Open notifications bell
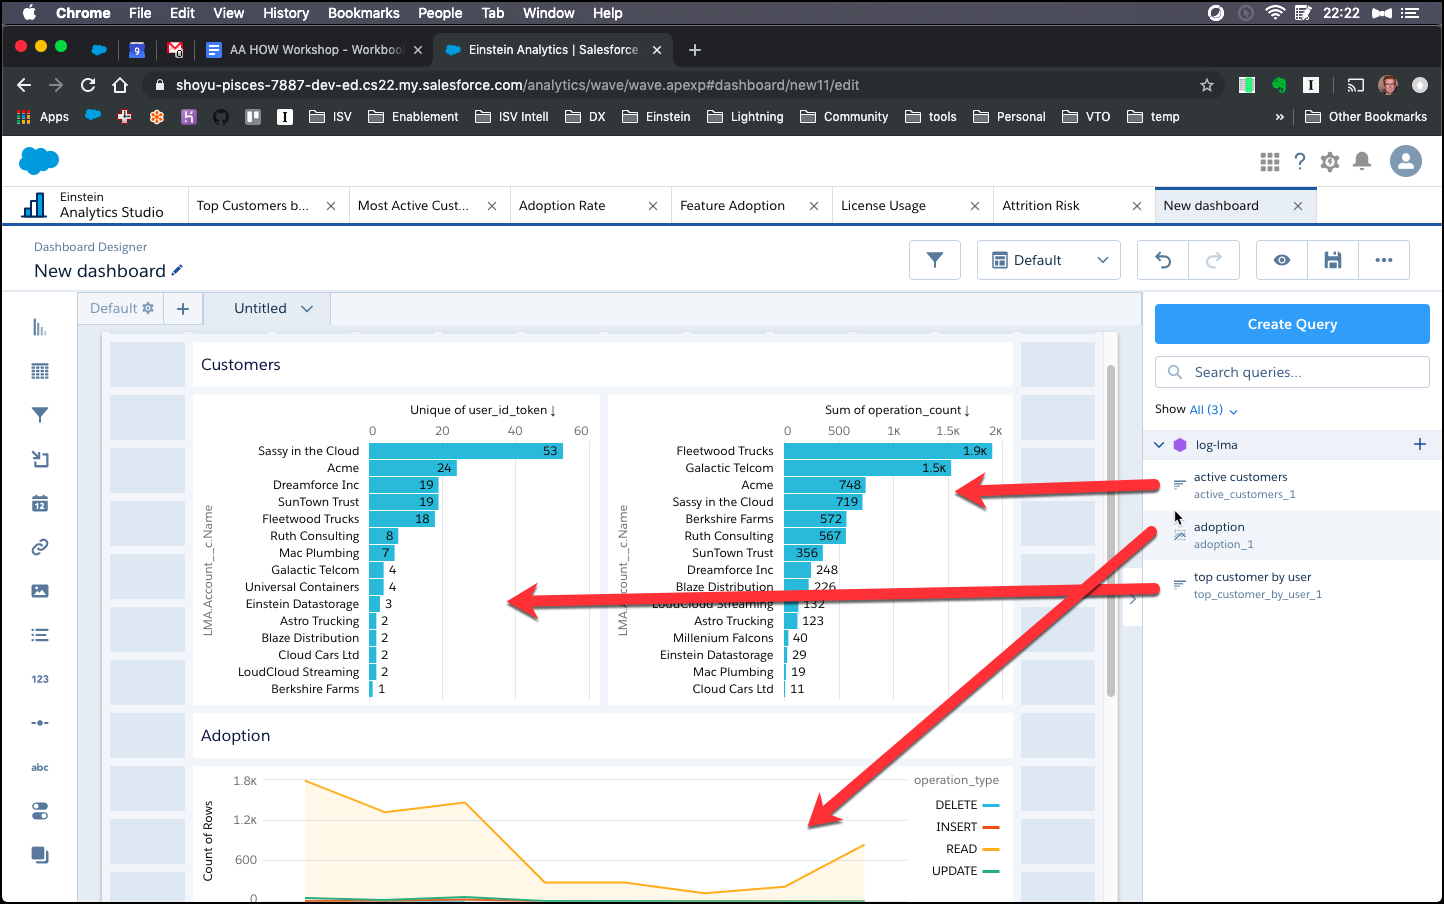 [1362, 161]
